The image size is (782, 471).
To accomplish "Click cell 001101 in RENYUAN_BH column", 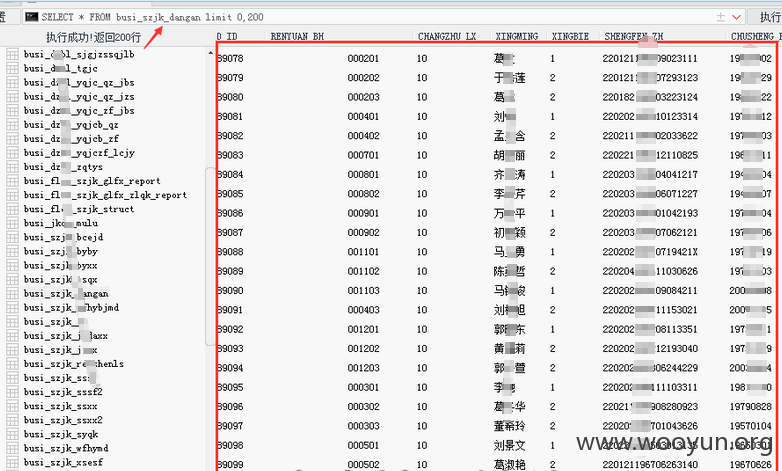I will pos(363,252).
